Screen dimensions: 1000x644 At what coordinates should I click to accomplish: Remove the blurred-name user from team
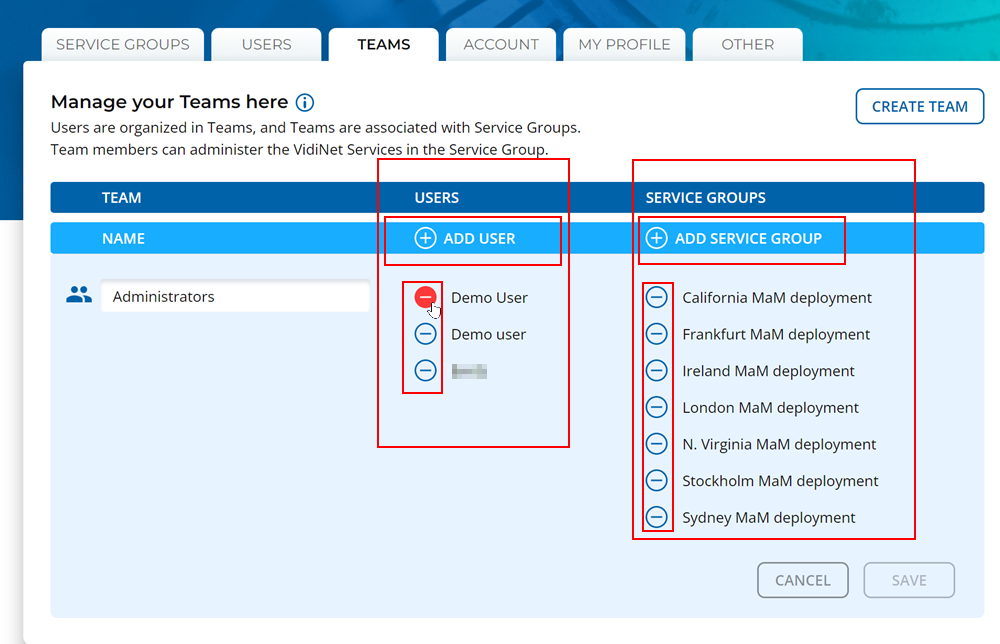(x=426, y=371)
